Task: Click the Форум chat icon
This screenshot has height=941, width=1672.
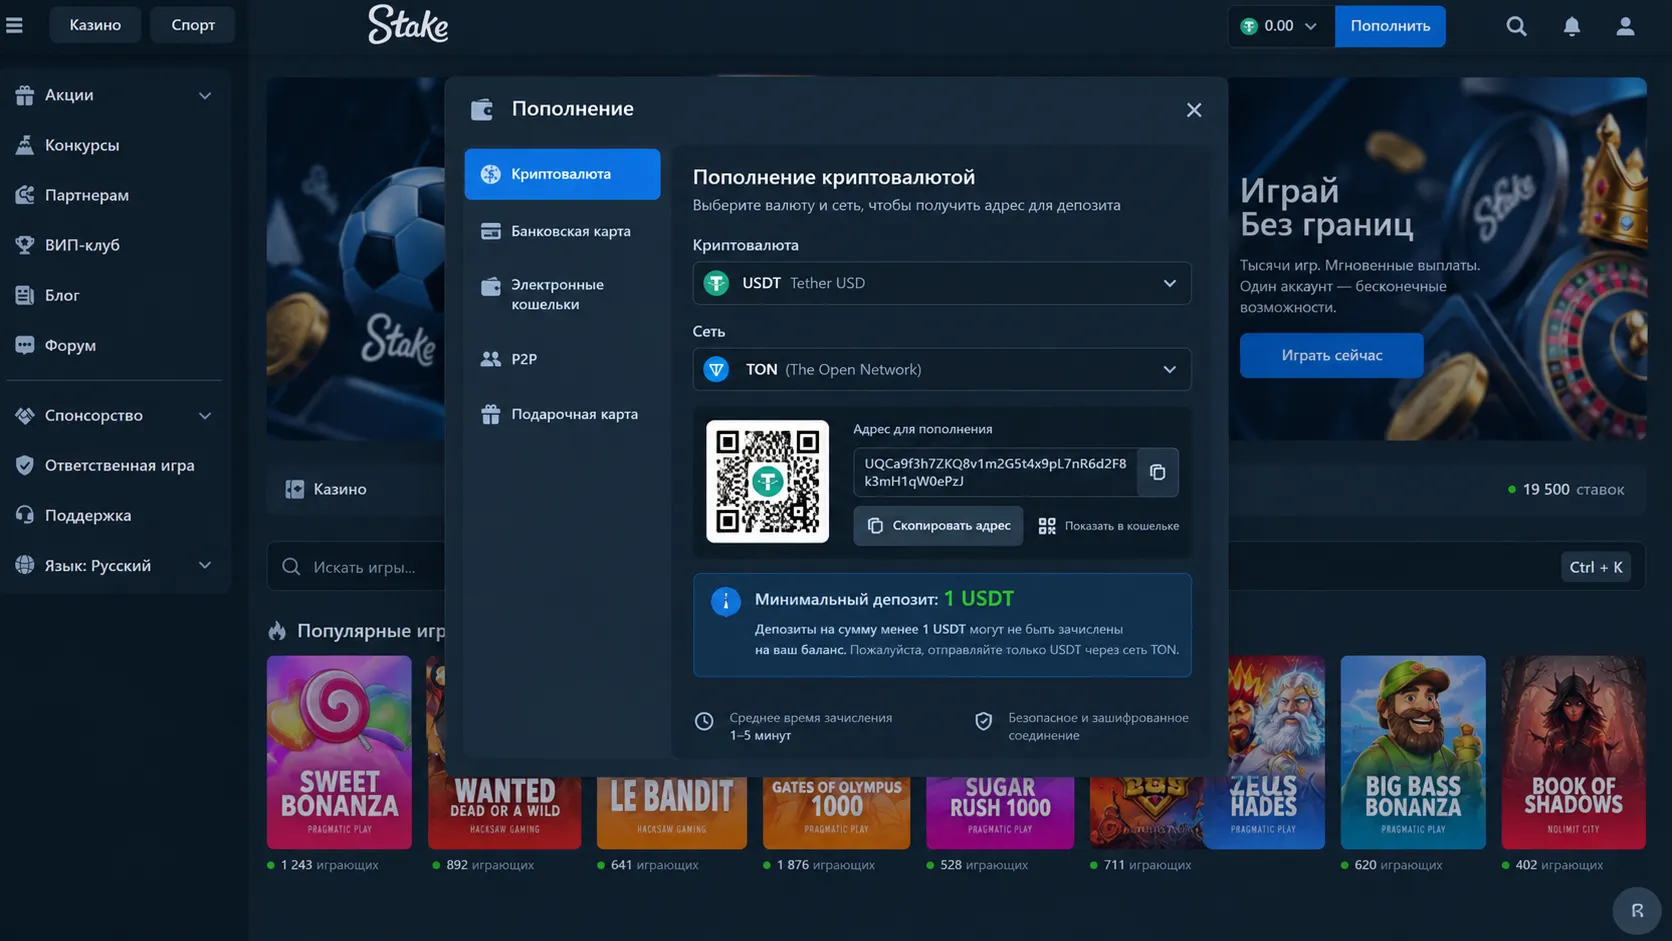Action: pos(25,345)
